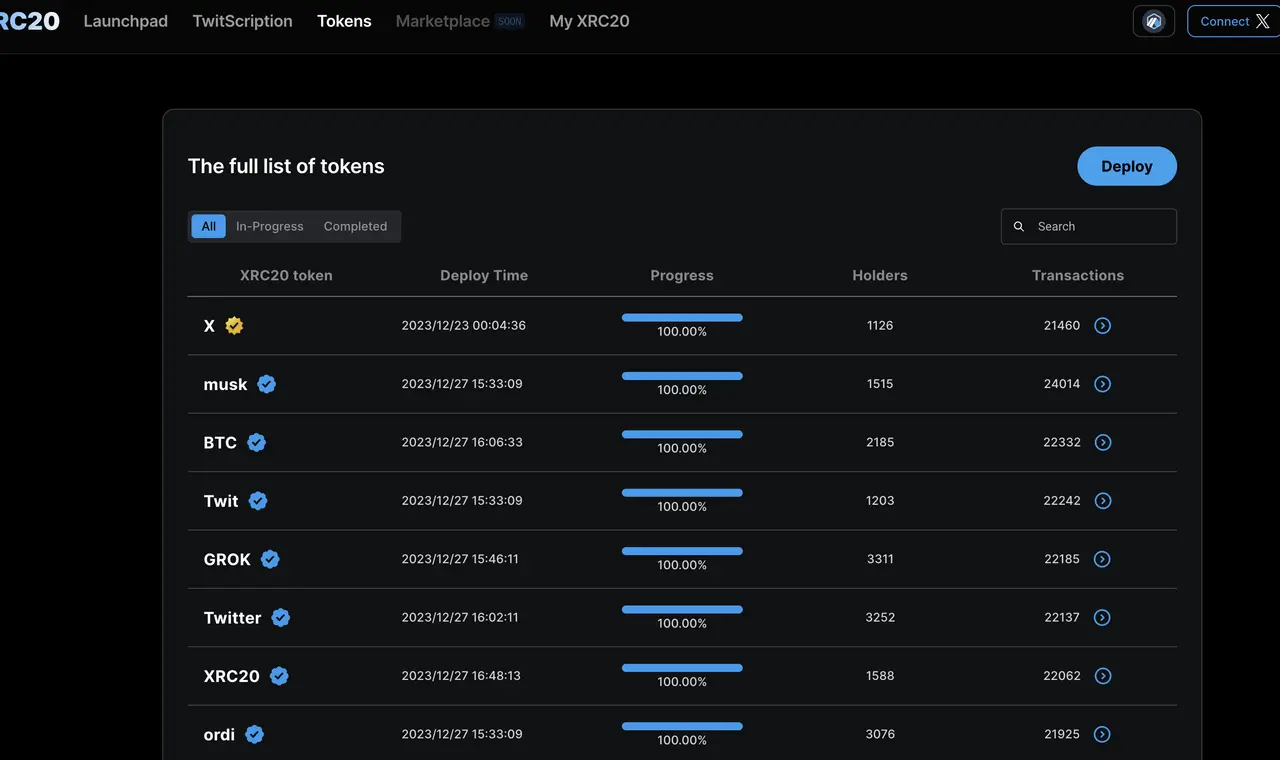Click the Connect X button
Image resolution: width=1280 pixels, height=760 pixels.
(x=1234, y=21)
